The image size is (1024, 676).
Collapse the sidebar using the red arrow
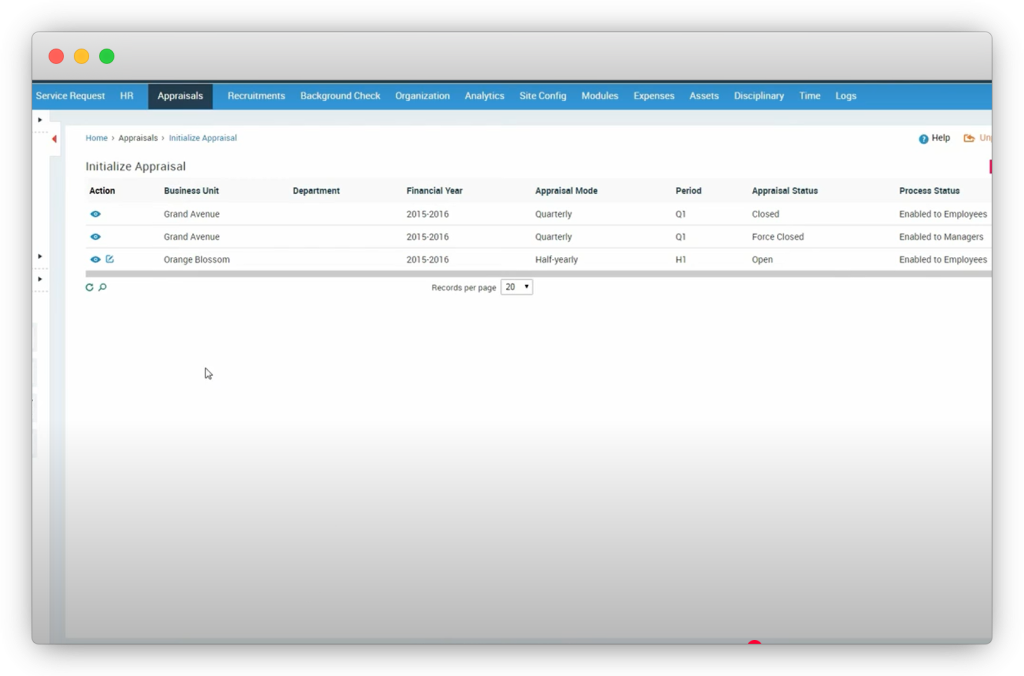(54, 139)
